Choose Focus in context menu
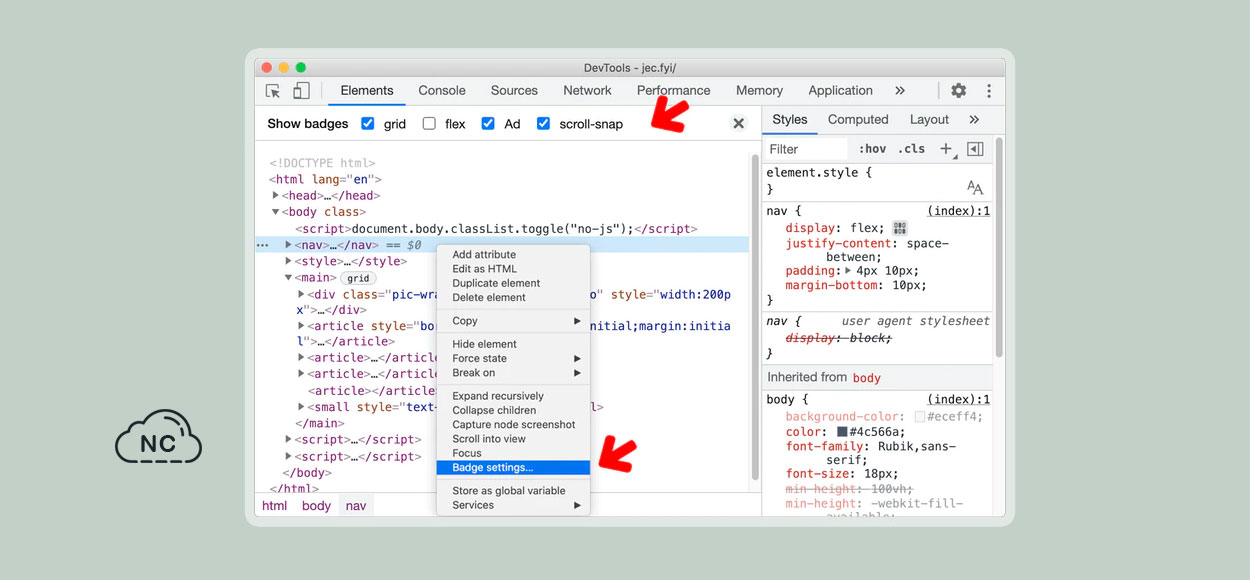The height and width of the screenshot is (580, 1250). 514,453
